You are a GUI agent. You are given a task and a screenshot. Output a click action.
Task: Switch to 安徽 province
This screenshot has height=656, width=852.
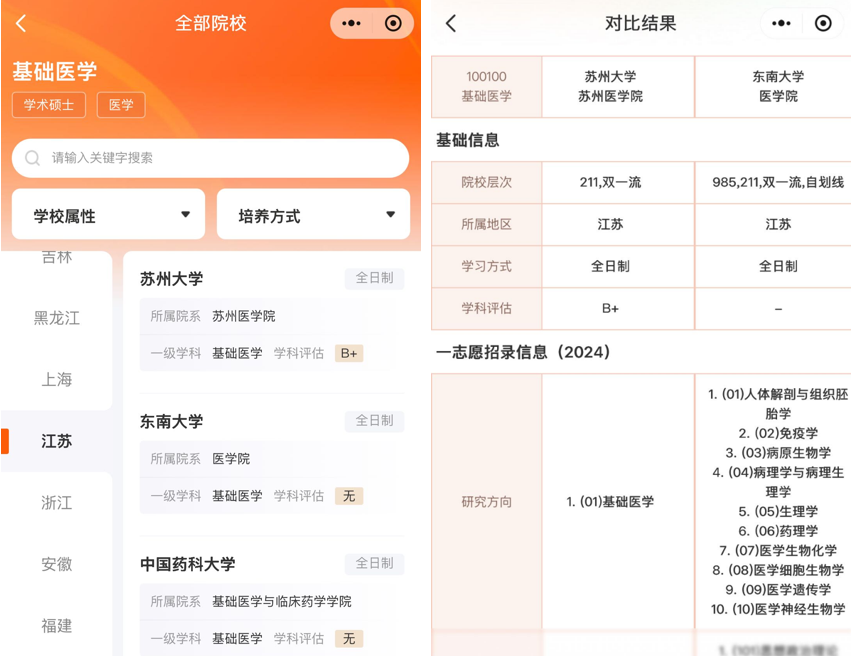pyautogui.click(x=57, y=565)
